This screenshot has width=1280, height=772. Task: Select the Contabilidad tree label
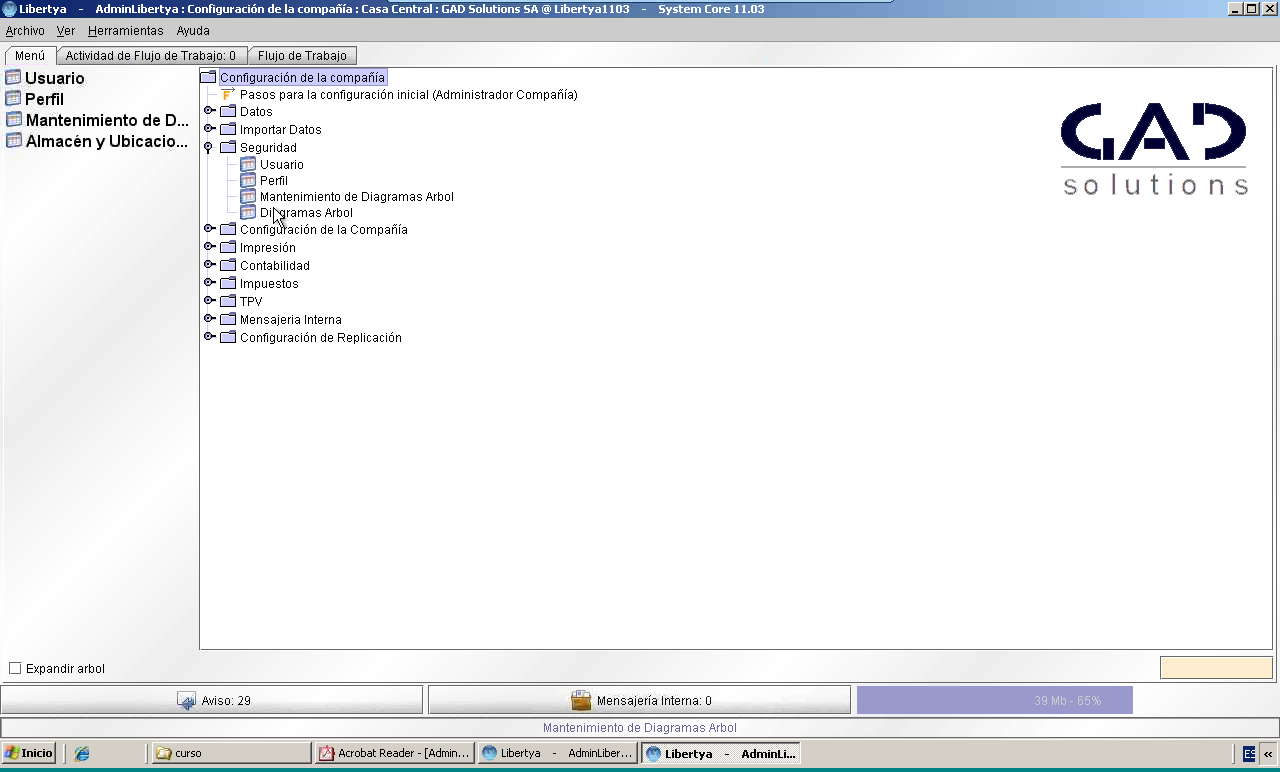[x=275, y=266]
